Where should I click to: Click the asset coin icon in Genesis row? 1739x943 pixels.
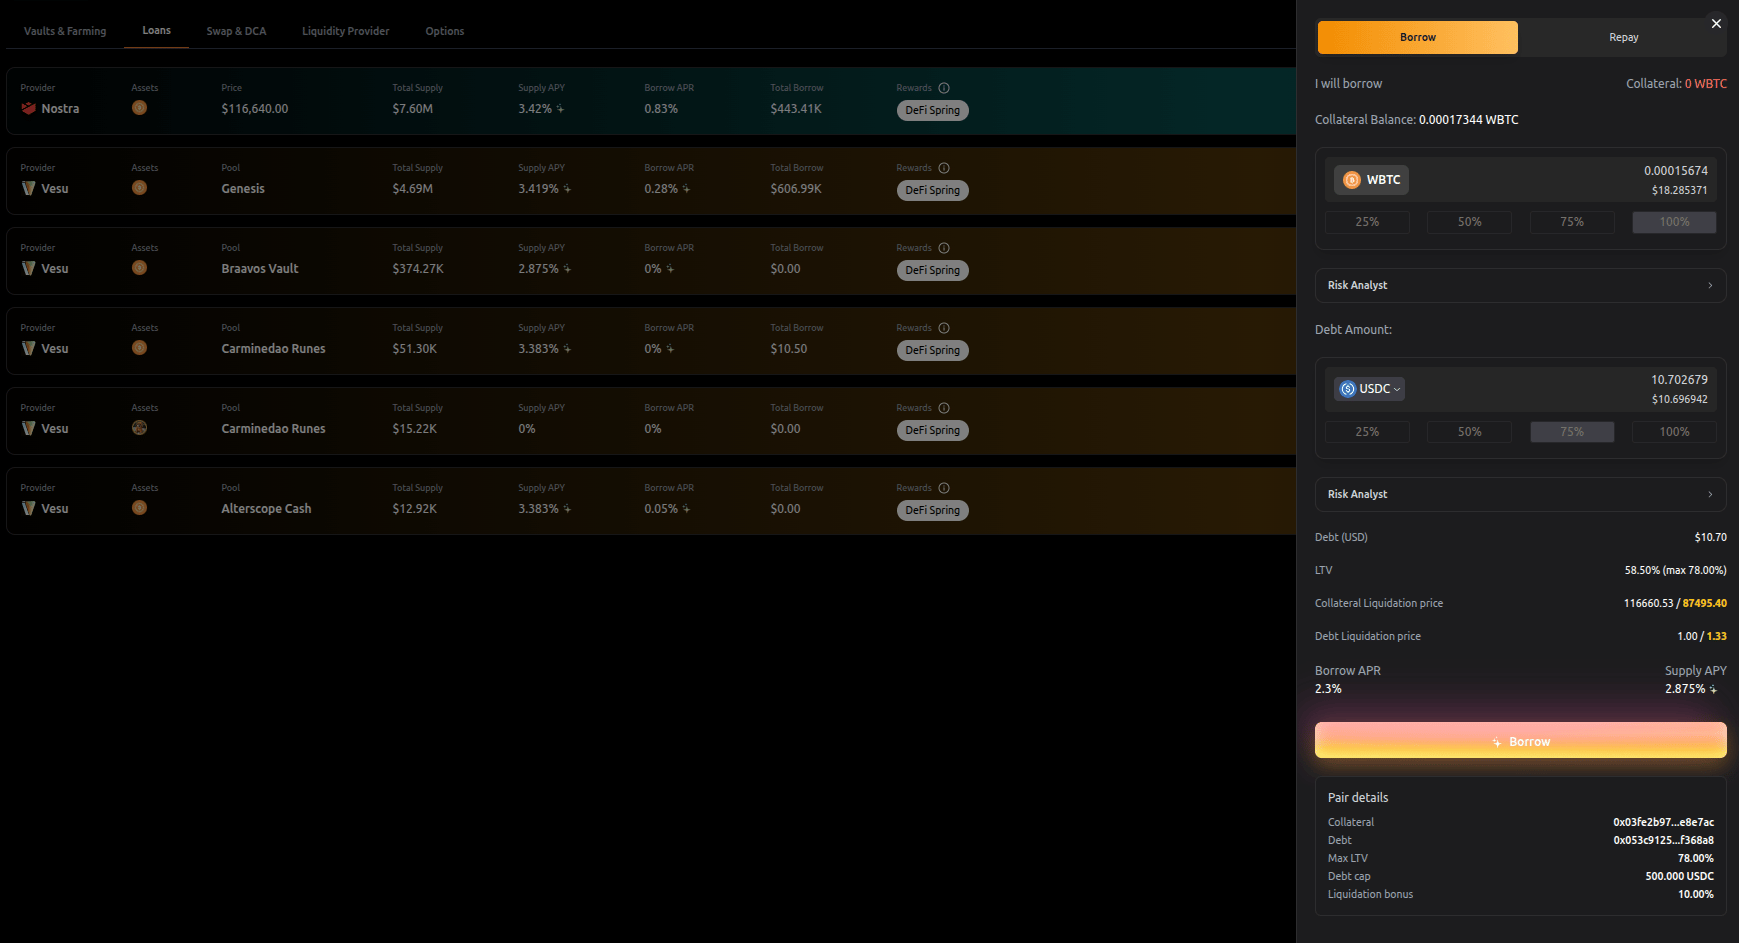tap(139, 188)
